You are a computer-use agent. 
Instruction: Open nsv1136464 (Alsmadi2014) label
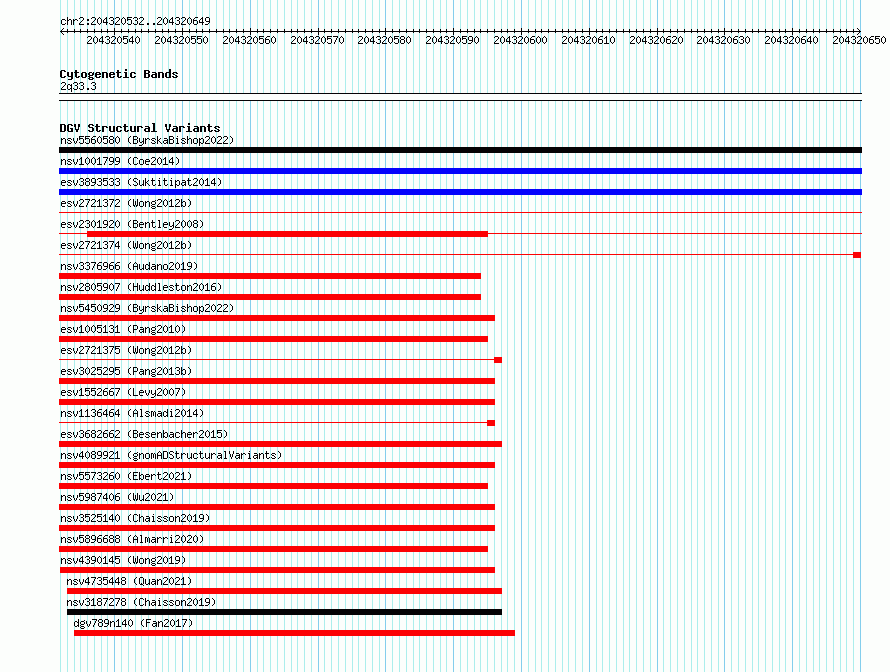(x=132, y=413)
